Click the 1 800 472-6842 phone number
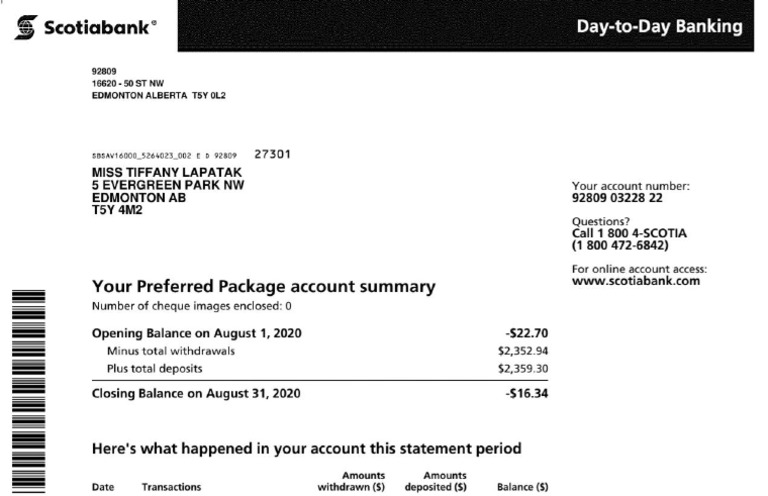Viewport: 768px width, 496px height. pos(620,245)
